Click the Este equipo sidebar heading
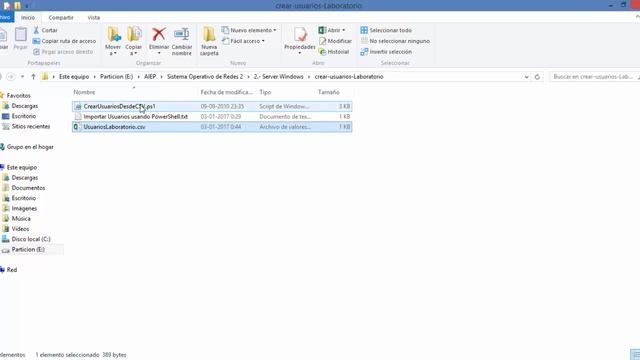 pos(22,167)
